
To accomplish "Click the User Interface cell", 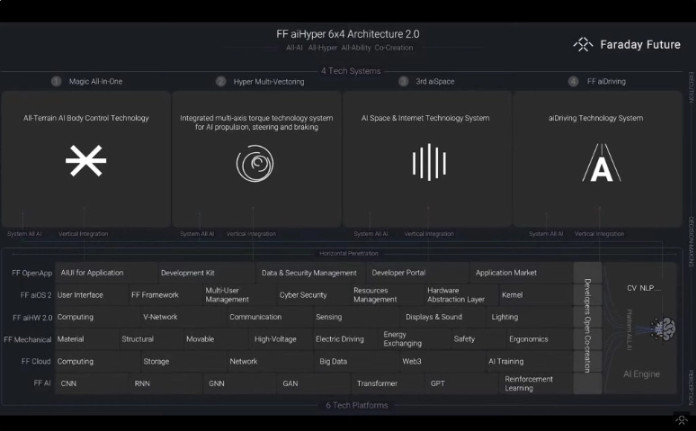I will point(92,295).
